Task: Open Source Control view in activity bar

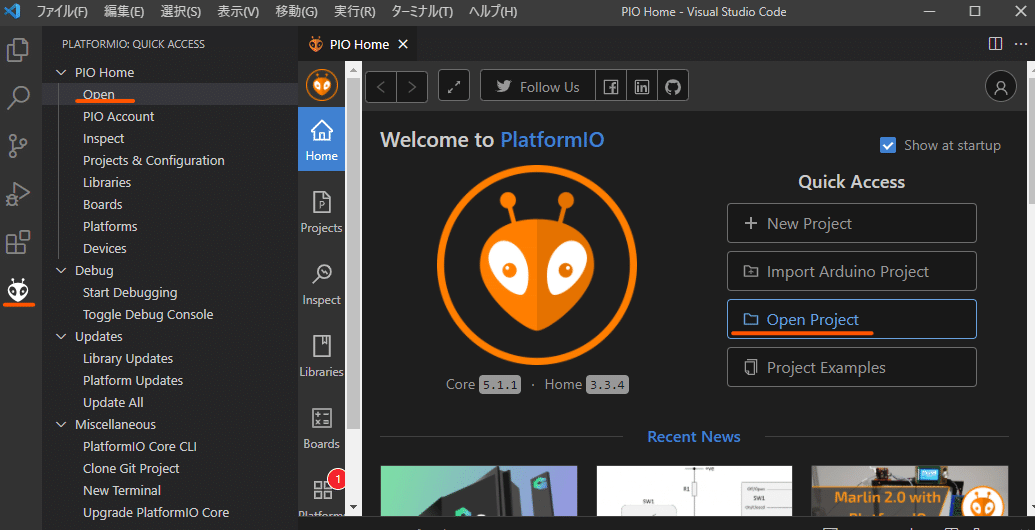Action: 18,145
